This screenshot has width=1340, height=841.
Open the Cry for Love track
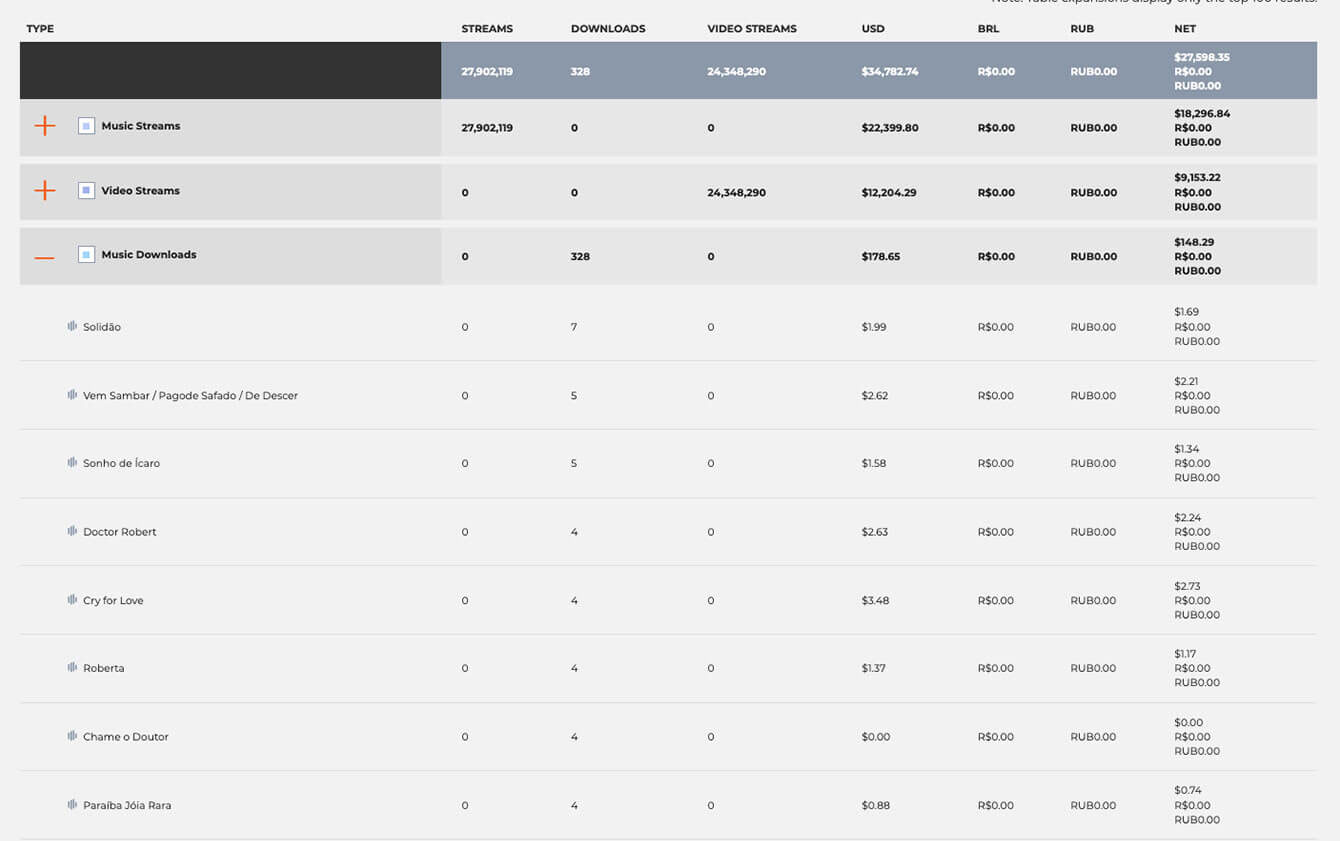click(113, 601)
